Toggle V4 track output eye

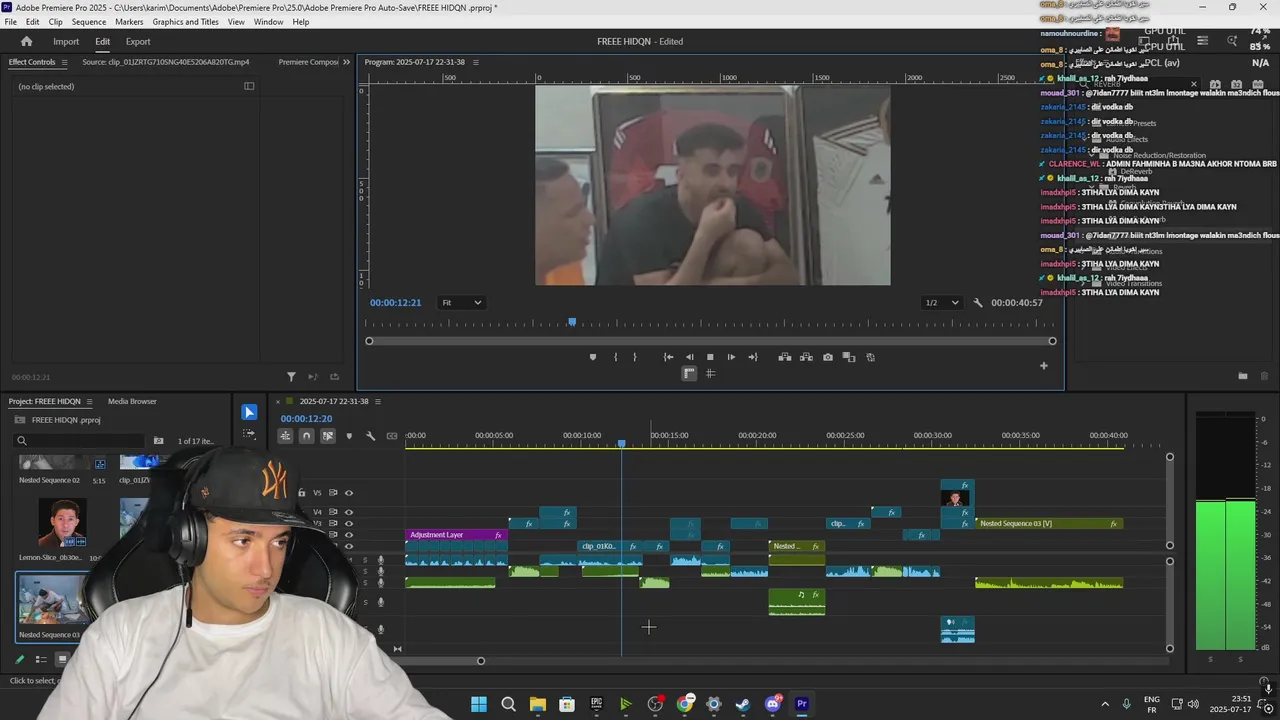[349, 512]
